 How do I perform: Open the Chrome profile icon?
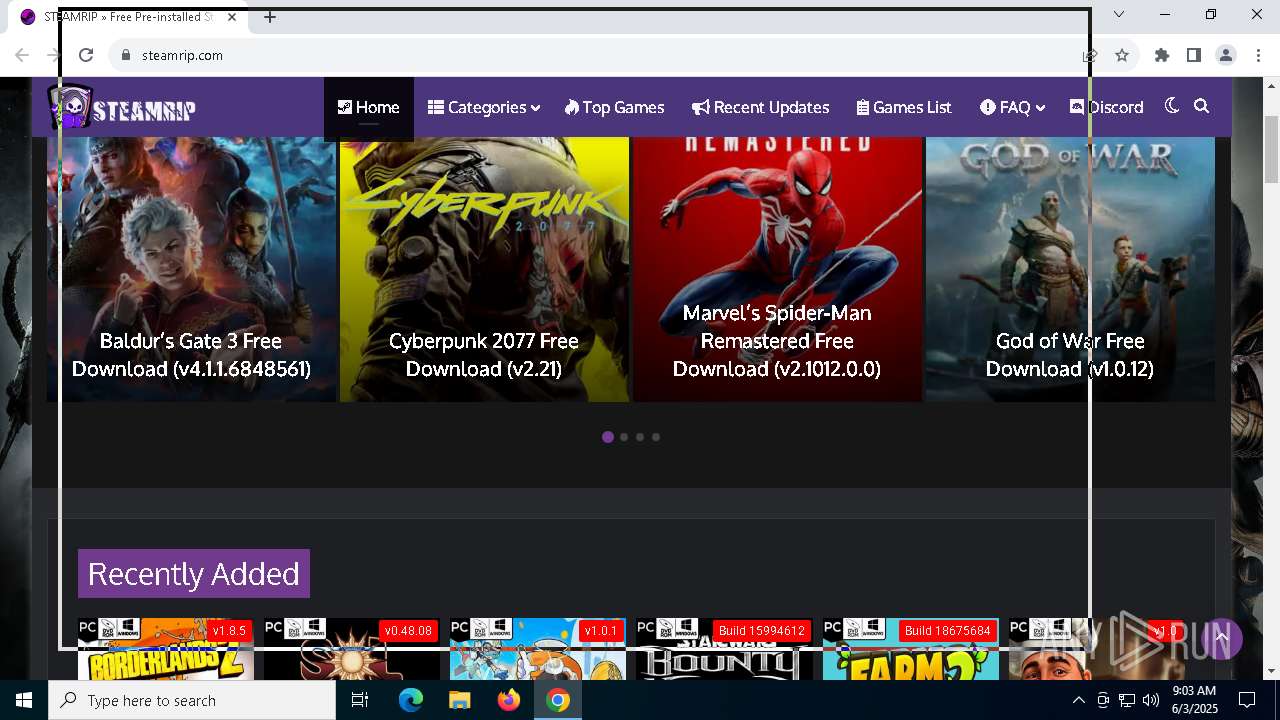(x=1226, y=55)
